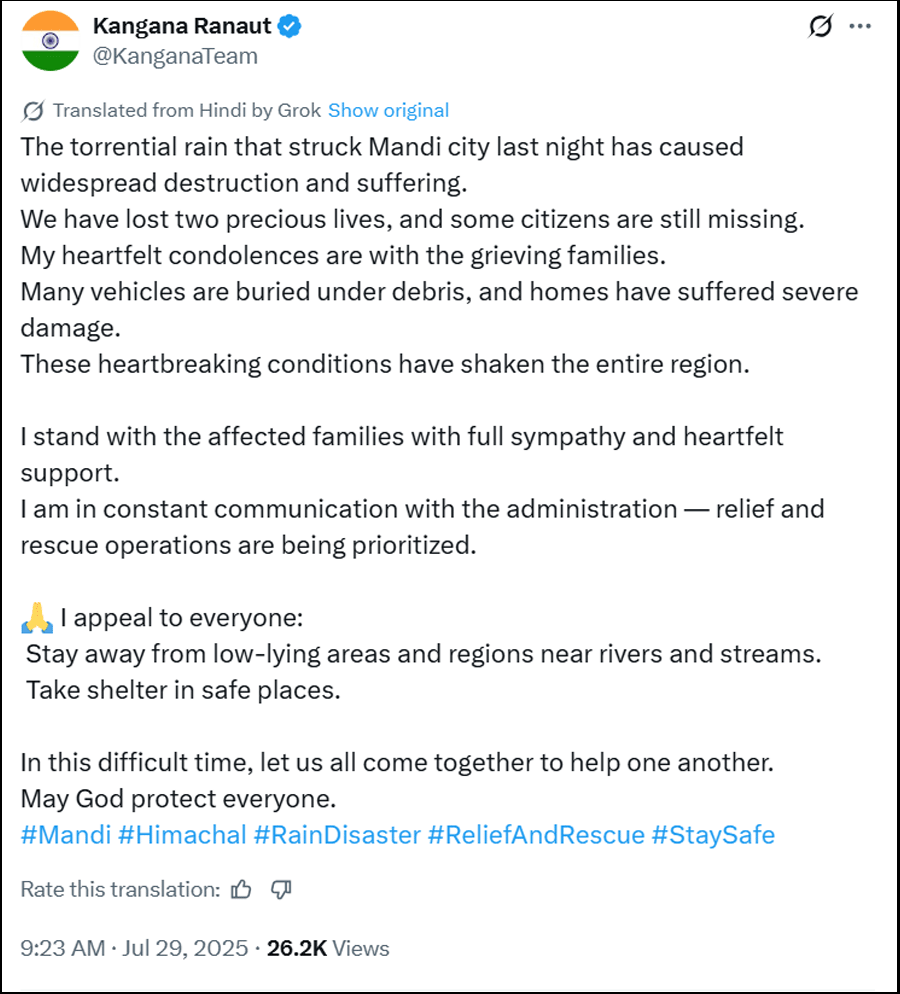The image size is (900, 994).
Task: Open the Kangana Ranaut profile name
Action: [182, 27]
